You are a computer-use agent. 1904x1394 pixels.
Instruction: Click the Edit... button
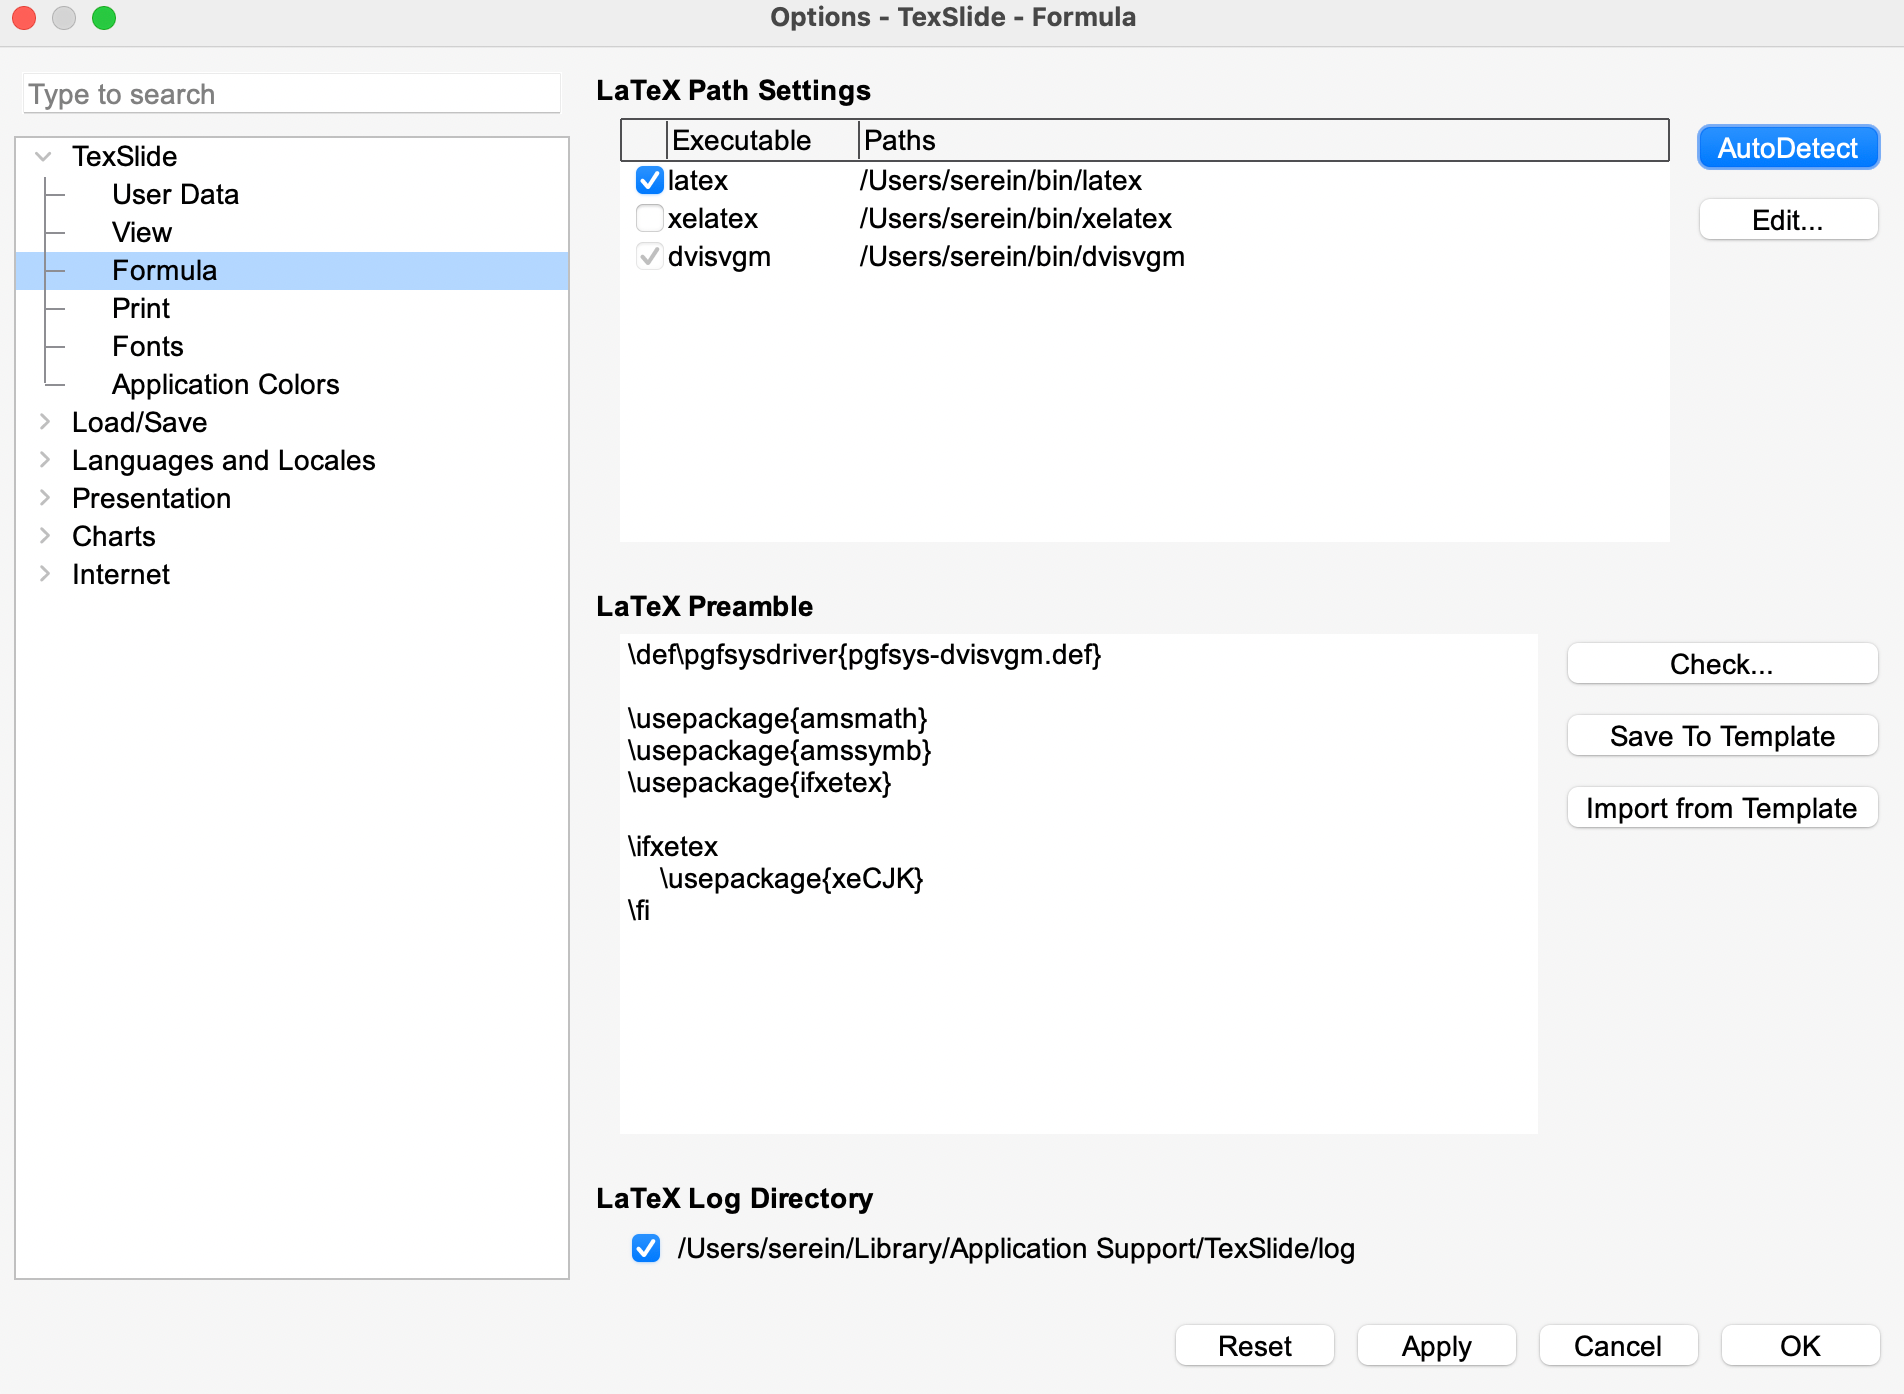click(x=1788, y=220)
